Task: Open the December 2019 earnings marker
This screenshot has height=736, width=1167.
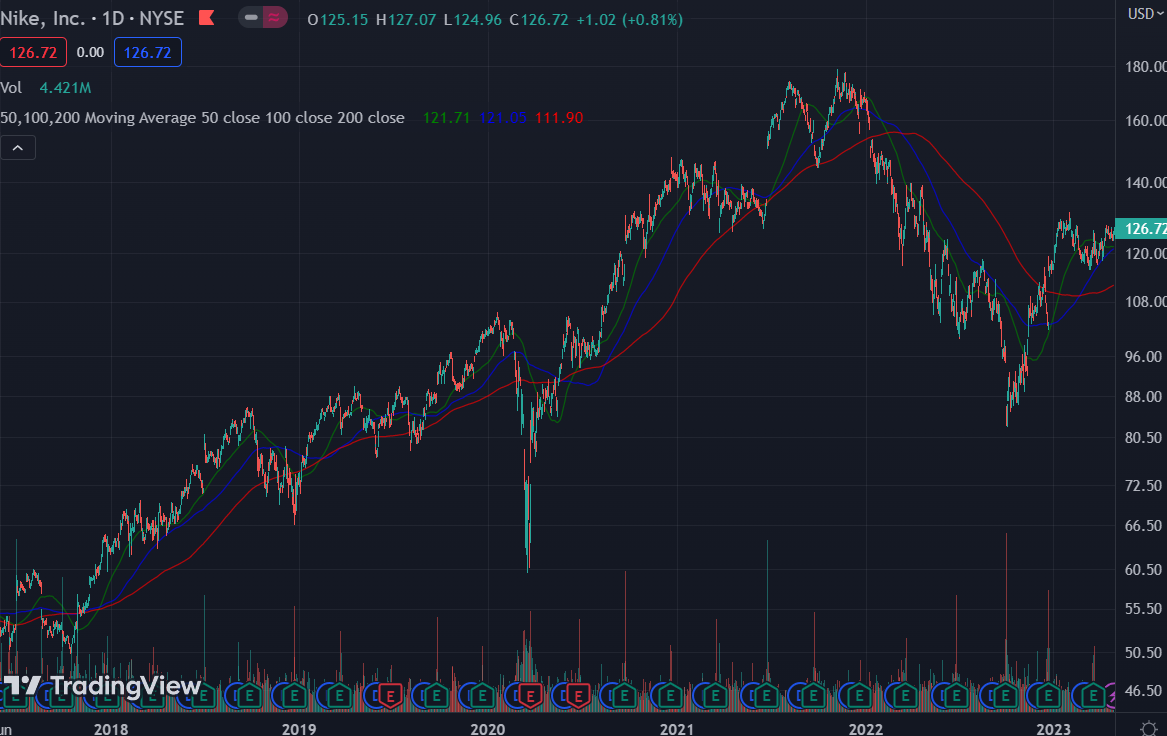Action: pos(482,697)
